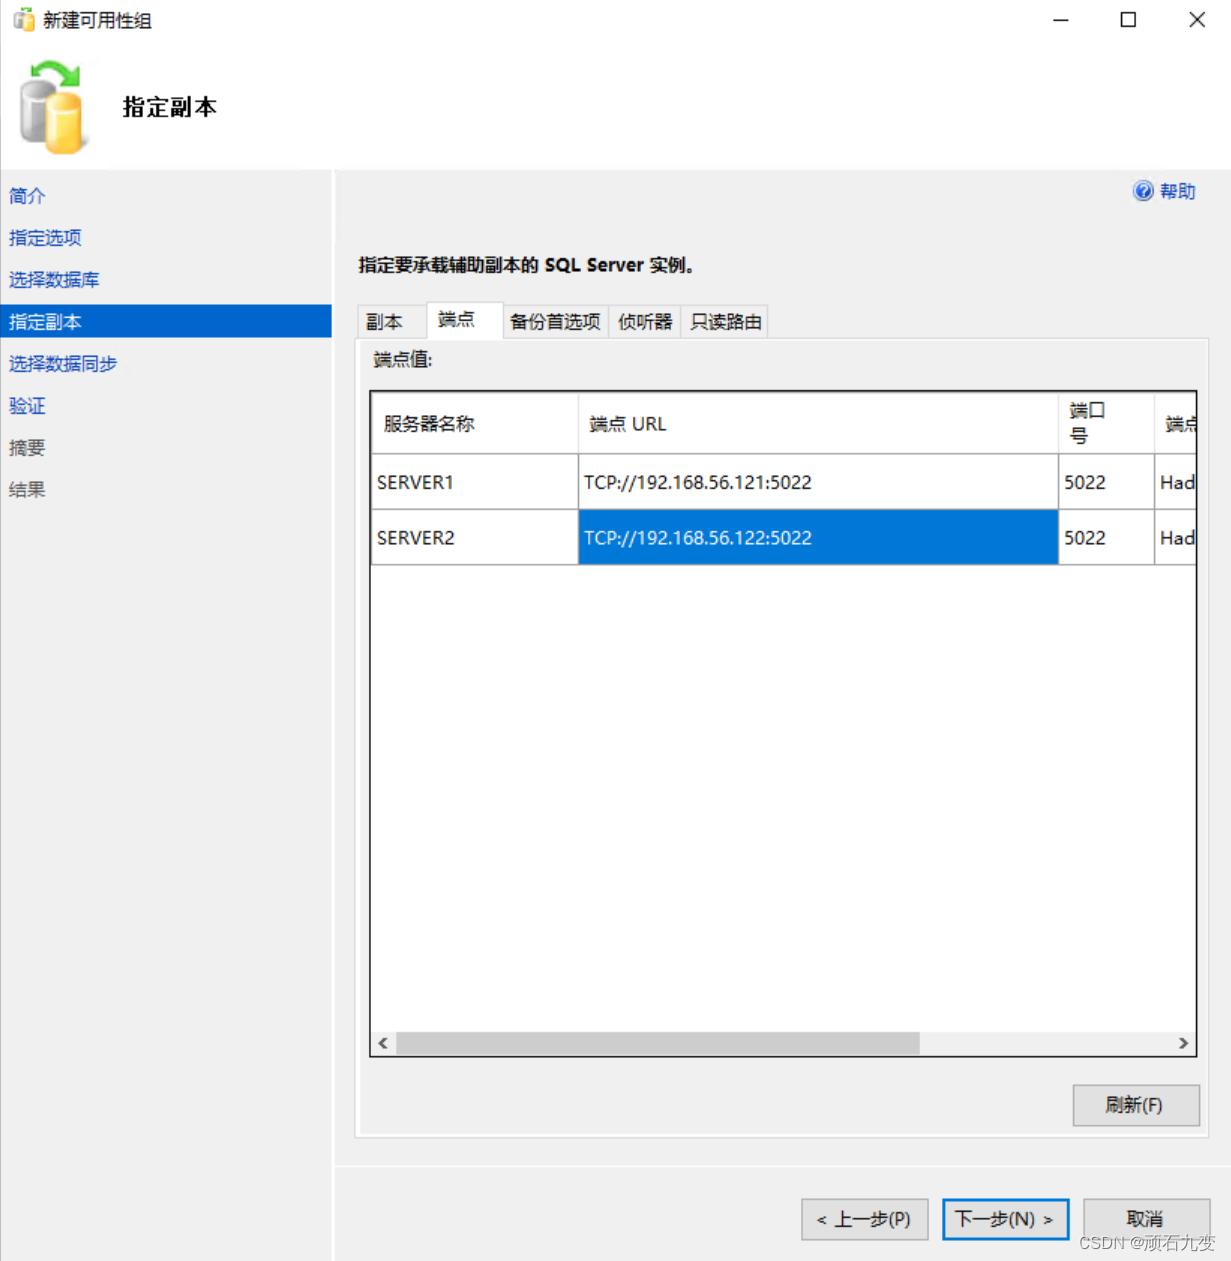
Task: Click the right arrow of the horizontal scrollbar
Action: pos(1184,1043)
